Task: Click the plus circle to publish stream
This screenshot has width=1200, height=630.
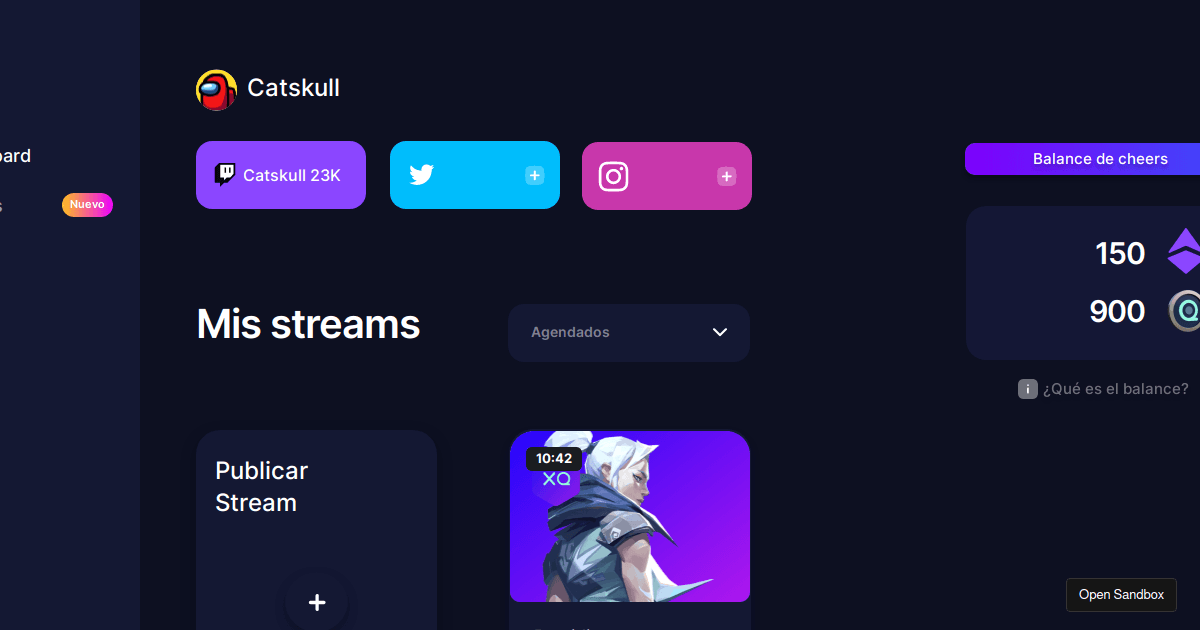Action: [317, 602]
